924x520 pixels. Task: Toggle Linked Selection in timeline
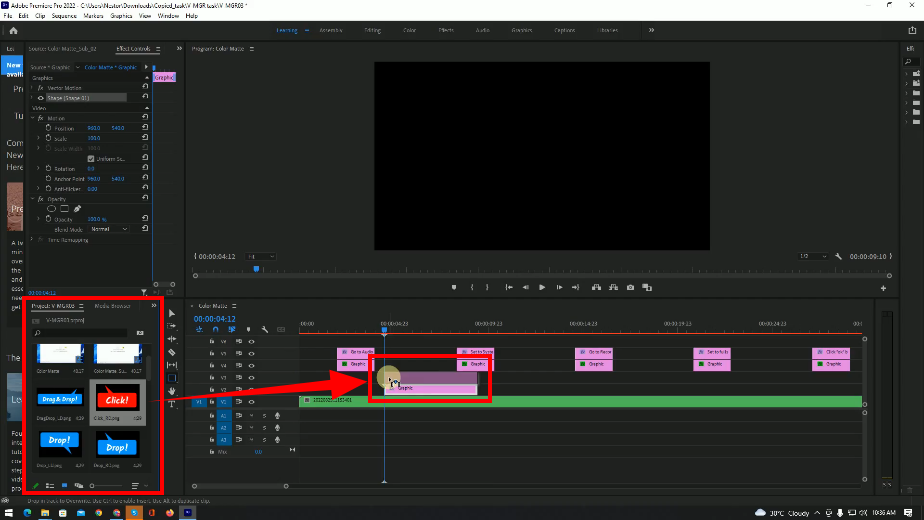click(232, 330)
